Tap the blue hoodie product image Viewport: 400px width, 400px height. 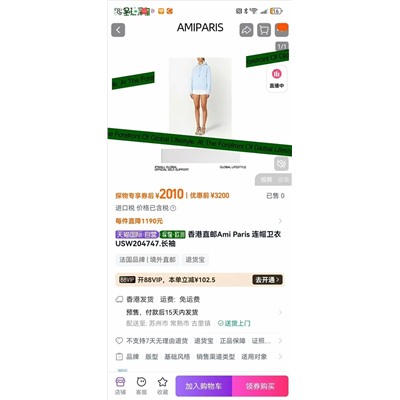click(200, 96)
